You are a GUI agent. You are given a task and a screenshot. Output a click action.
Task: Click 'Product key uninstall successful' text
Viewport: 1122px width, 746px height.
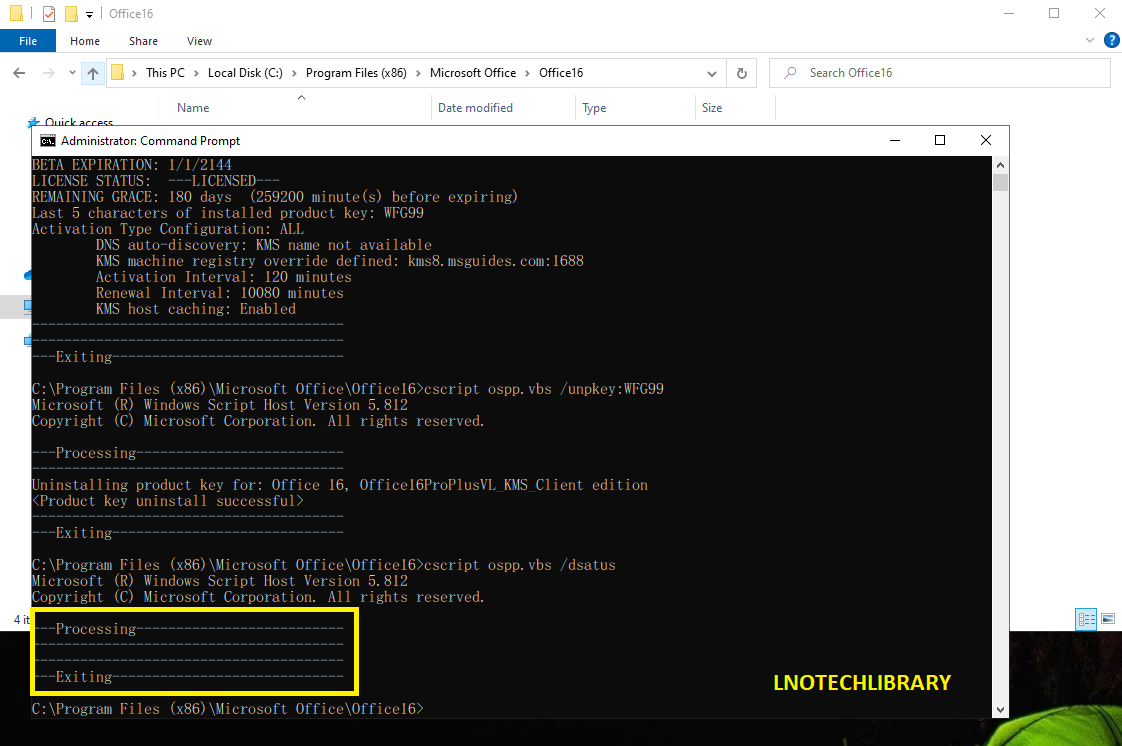click(167, 501)
